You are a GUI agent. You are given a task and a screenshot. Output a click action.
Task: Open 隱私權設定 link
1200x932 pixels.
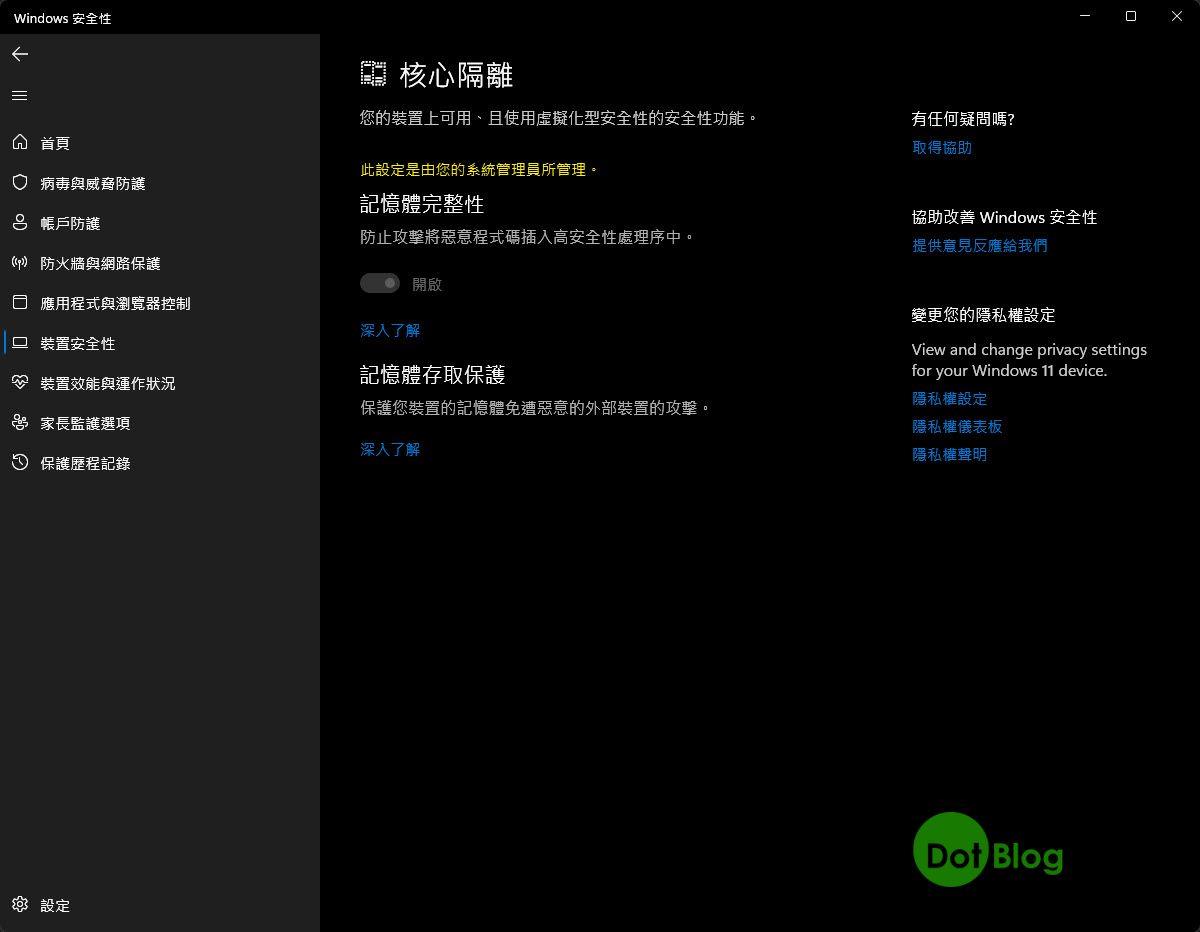[950, 398]
